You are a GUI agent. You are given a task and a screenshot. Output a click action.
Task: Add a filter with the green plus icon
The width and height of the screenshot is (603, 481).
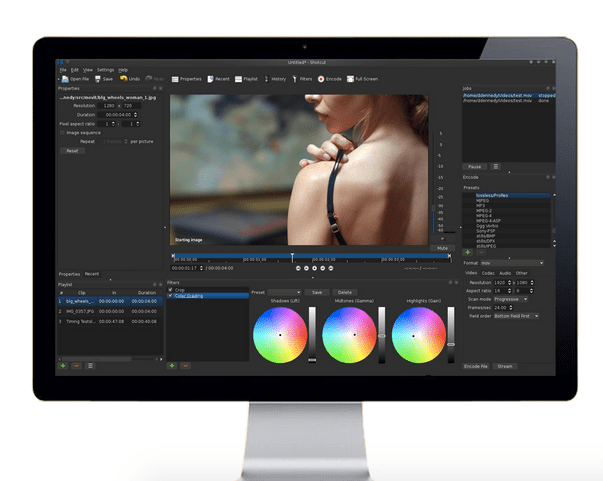pos(172,366)
